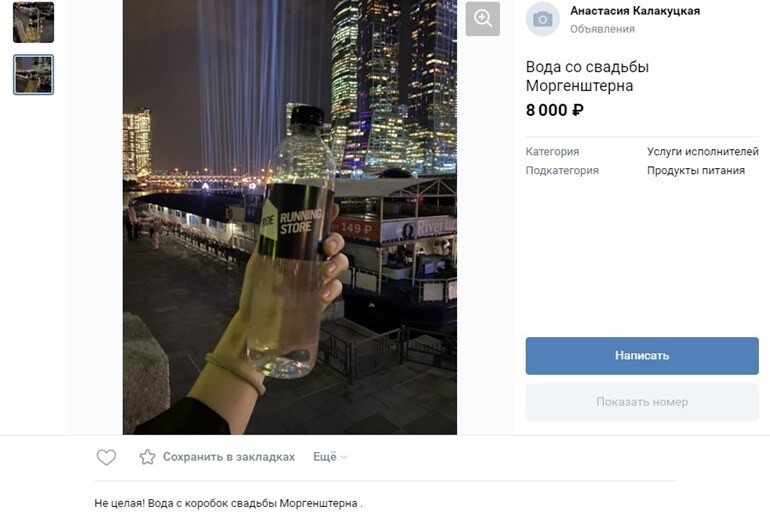Open seller profile Анастасия Калакуцкая
770x518 pixels.
click(635, 11)
